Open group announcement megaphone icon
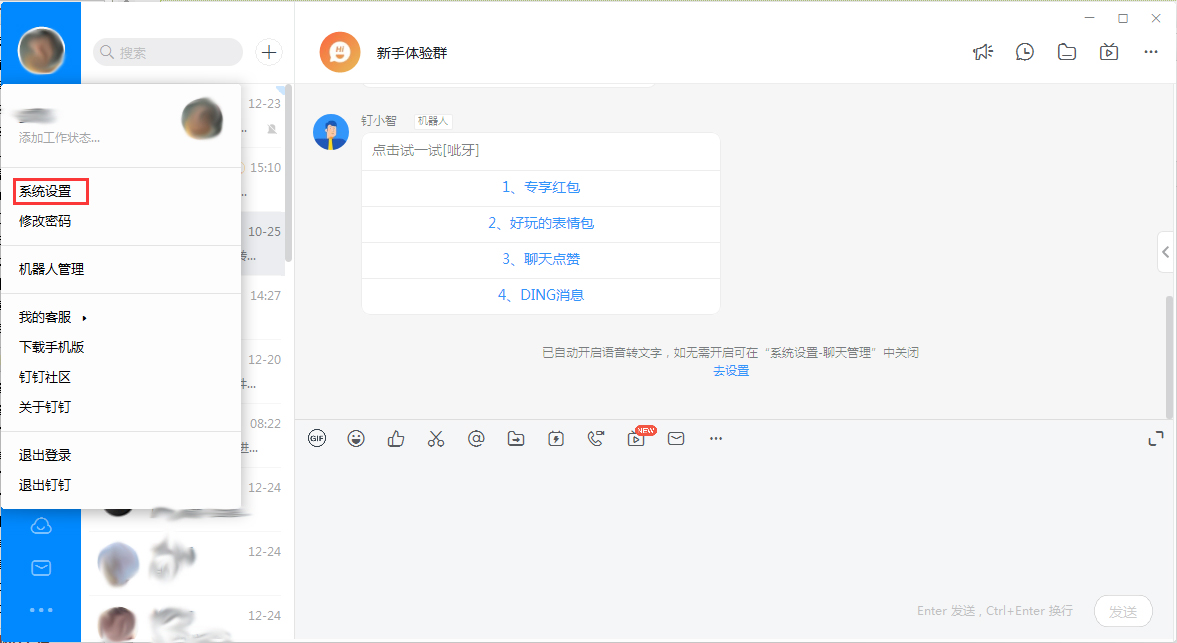Screen dimensions: 1177x643 tap(983, 51)
